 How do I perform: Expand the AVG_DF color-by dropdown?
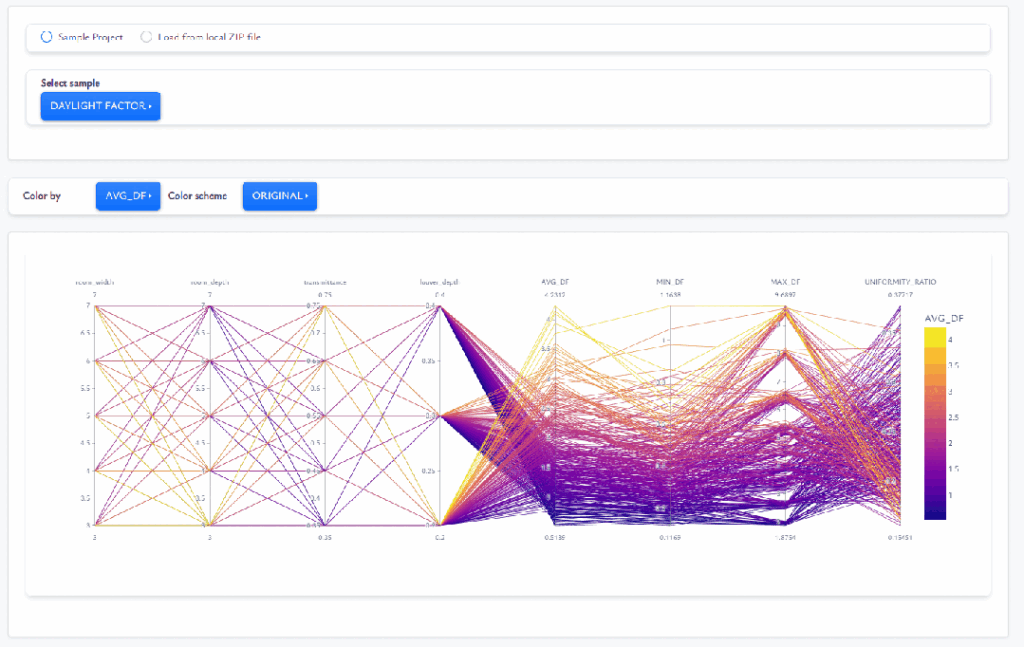127,196
